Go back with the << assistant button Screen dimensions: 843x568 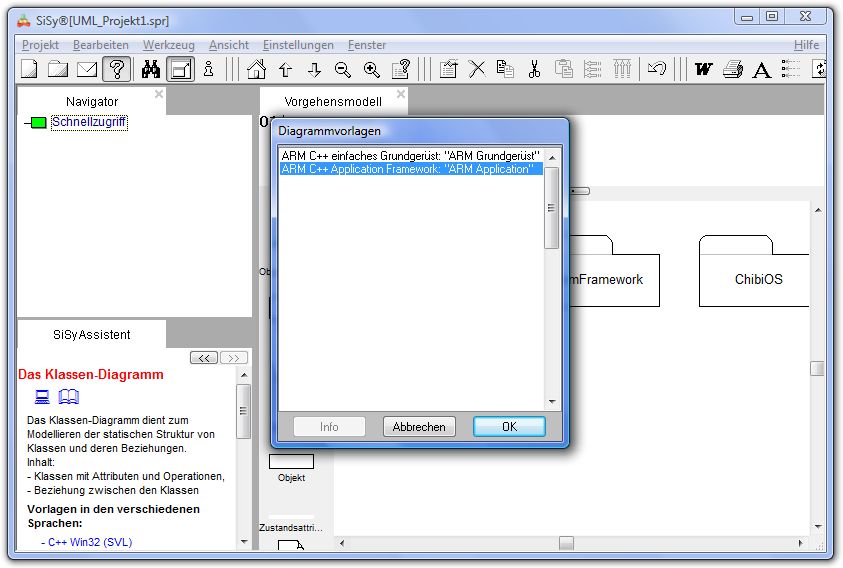204,358
